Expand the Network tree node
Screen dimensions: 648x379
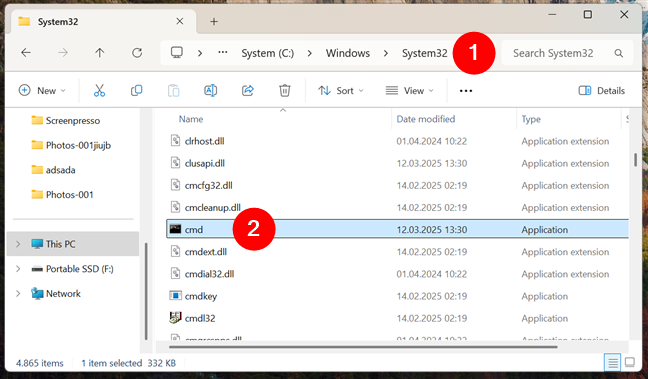(18, 293)
